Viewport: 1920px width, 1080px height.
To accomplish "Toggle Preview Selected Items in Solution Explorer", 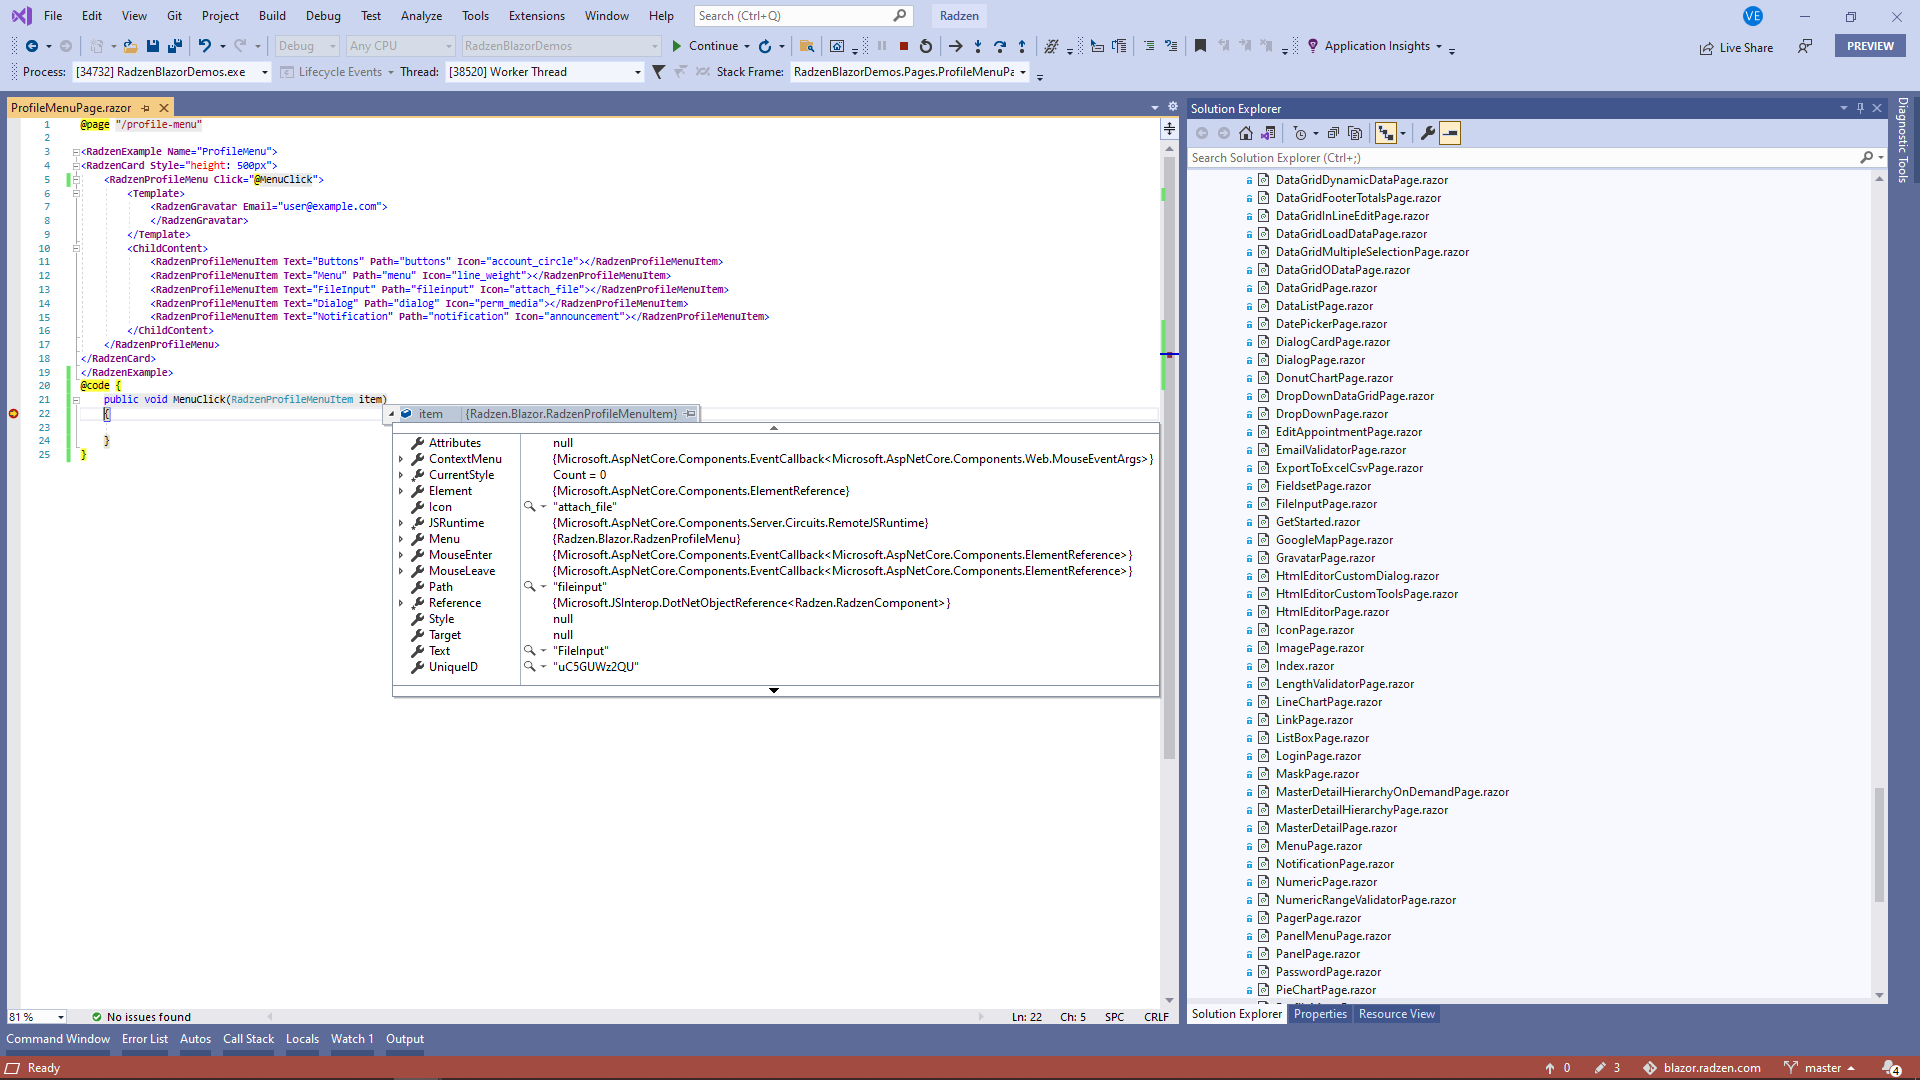I will (1451, 132).
